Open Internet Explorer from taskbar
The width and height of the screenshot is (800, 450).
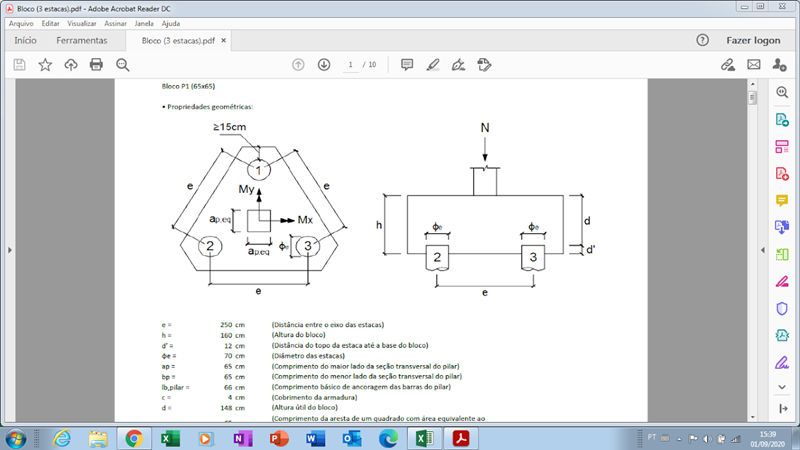pos(62,439)
